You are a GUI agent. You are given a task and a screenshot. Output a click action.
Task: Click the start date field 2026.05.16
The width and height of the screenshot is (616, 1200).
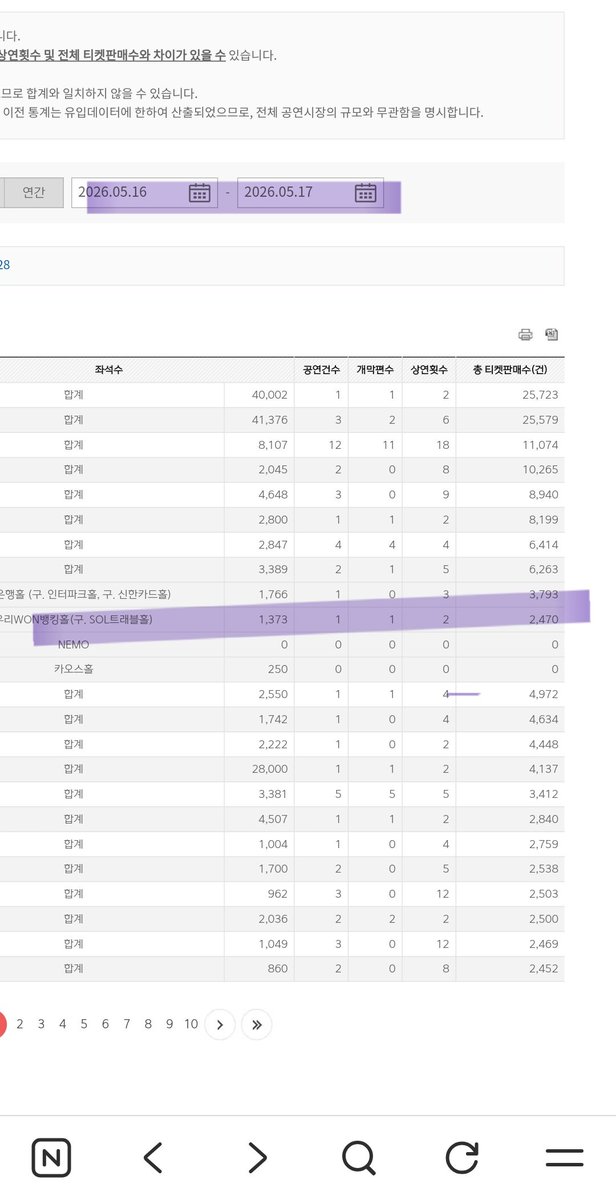pyautogui.click(x=144, y=192)
